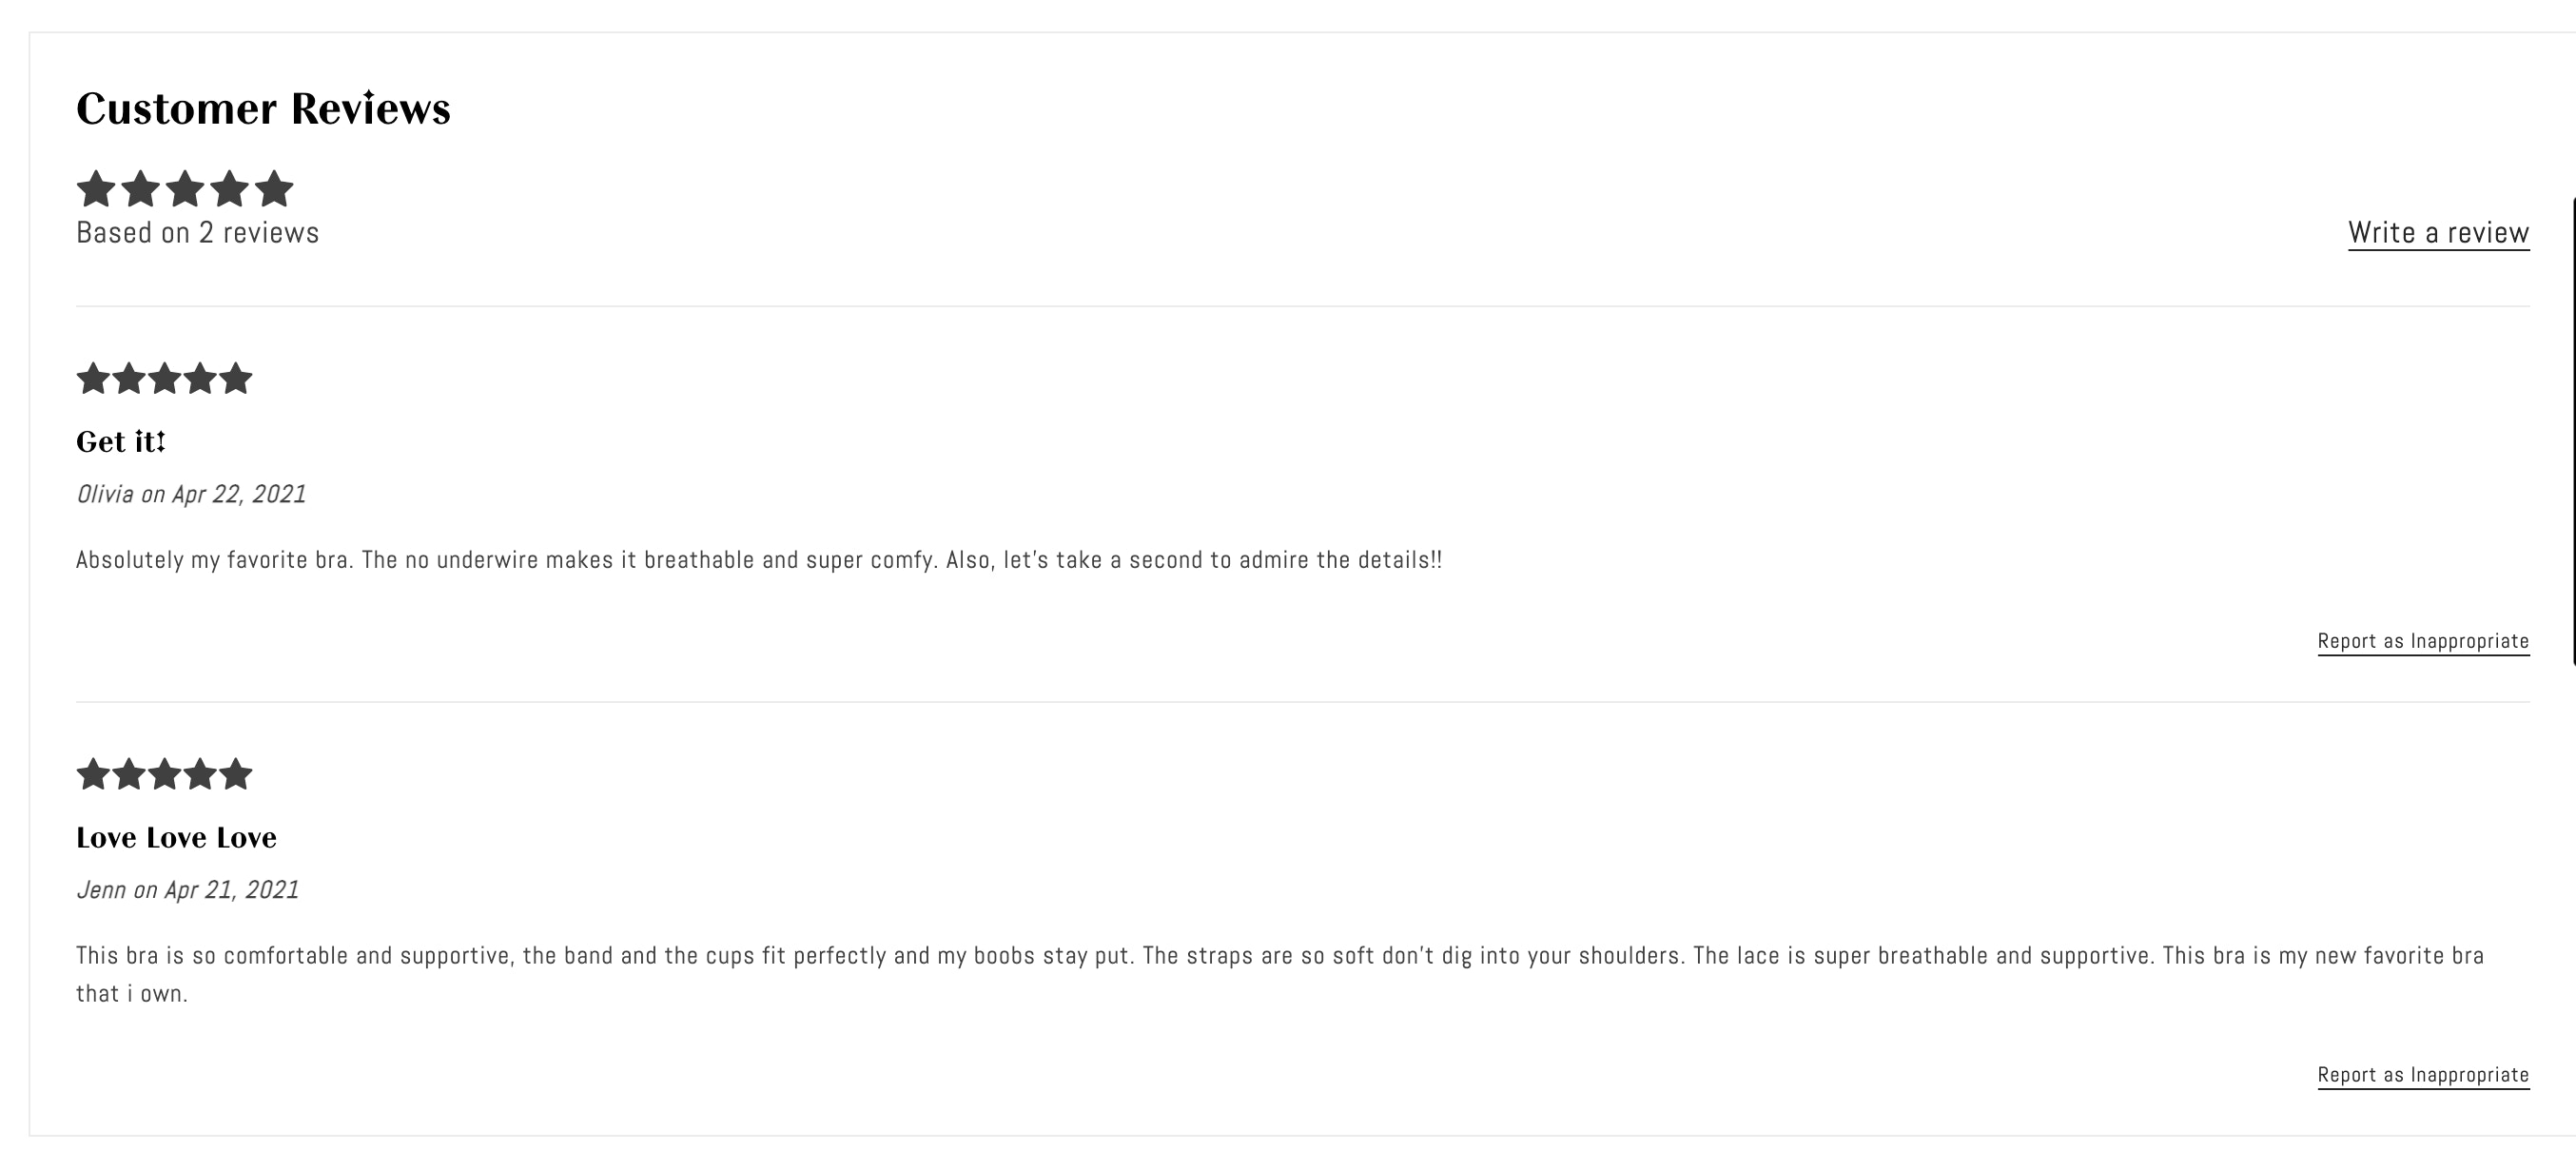Select the Love Love Love review heading
The width and height of the screenshot is (2576, 1170).
click(x=177, y=838)
